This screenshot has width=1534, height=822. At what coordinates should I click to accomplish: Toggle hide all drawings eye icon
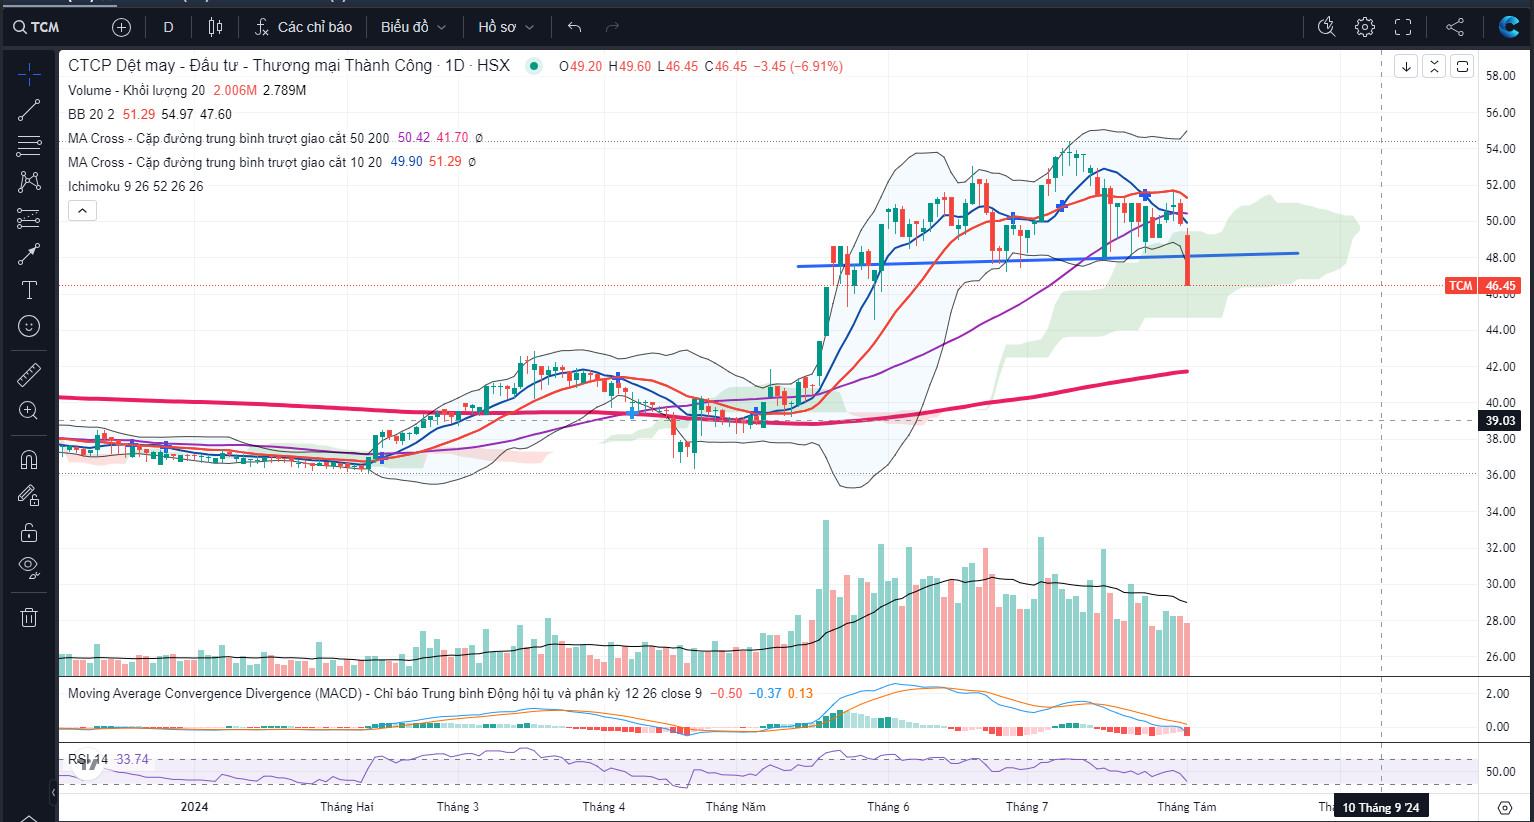click(x=29, y=568)
